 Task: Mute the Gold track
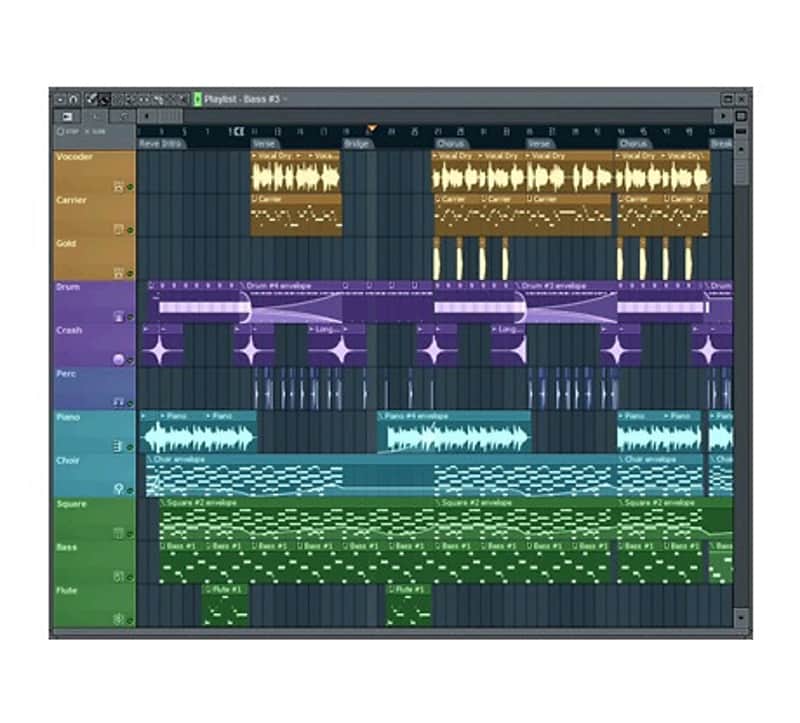[130, 274]
